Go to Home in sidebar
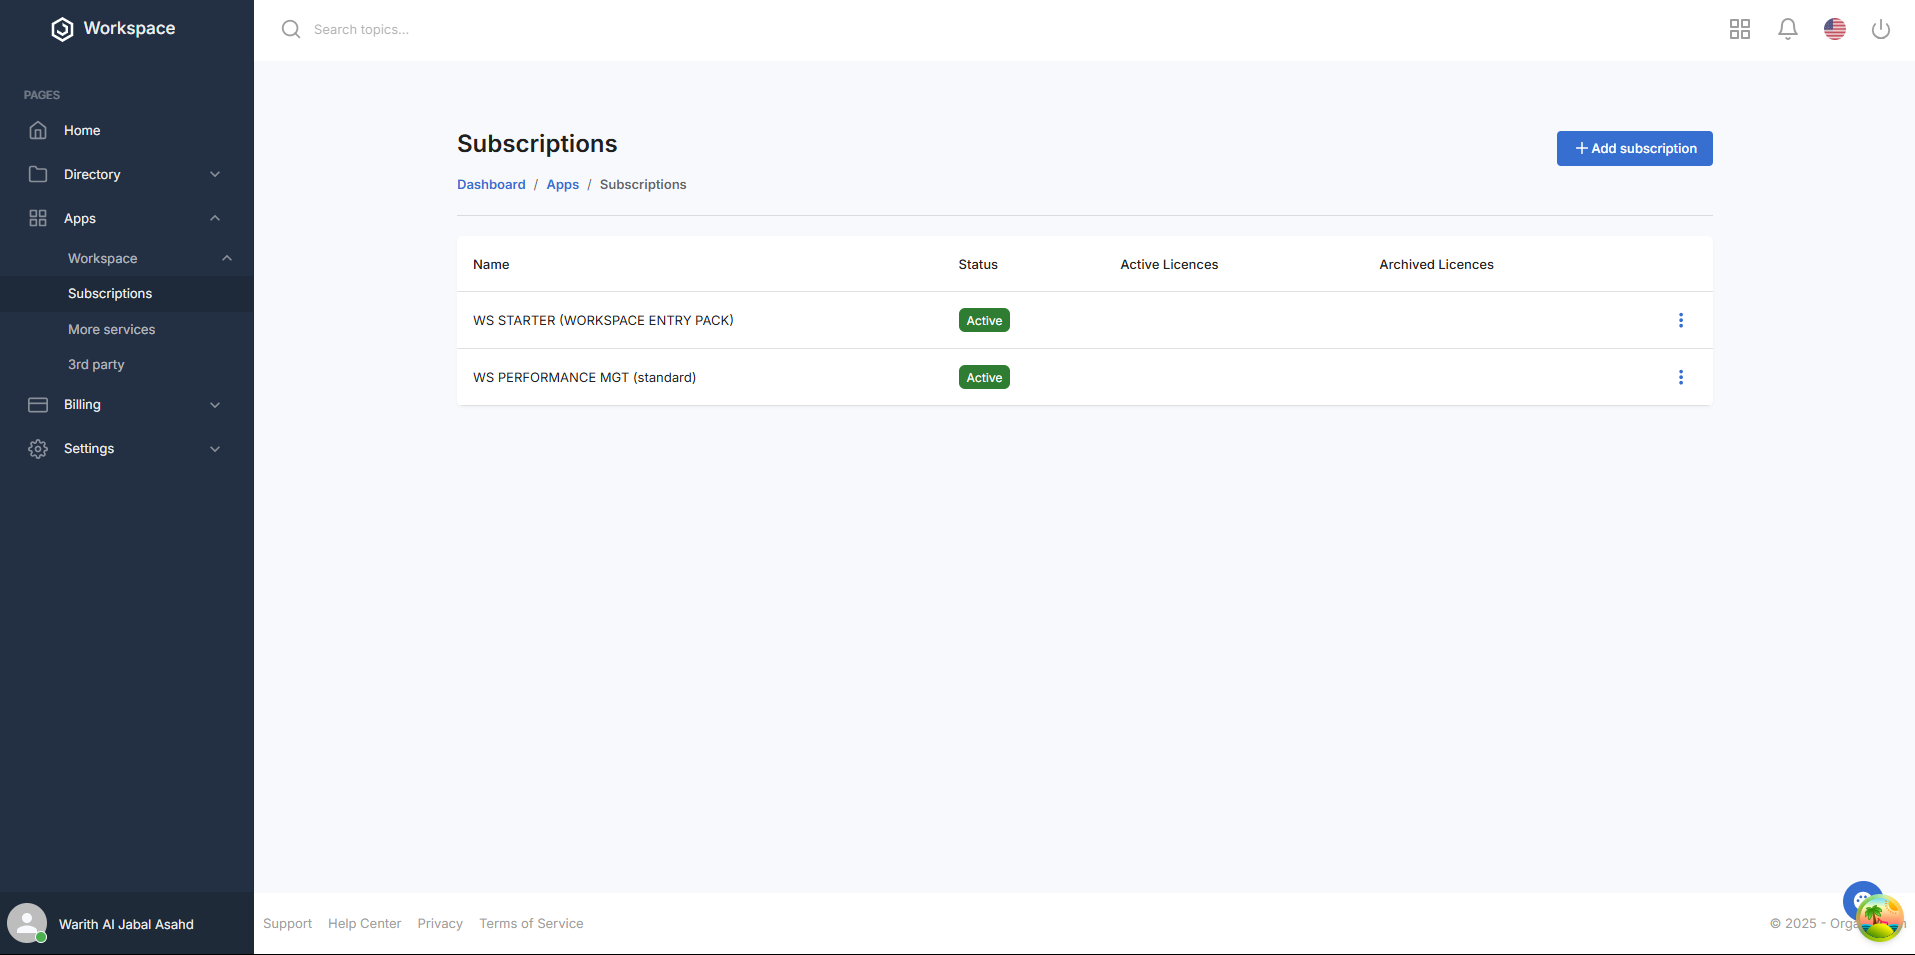The width and height of the screenshot is (1915, 955). [x=82, y=131]
